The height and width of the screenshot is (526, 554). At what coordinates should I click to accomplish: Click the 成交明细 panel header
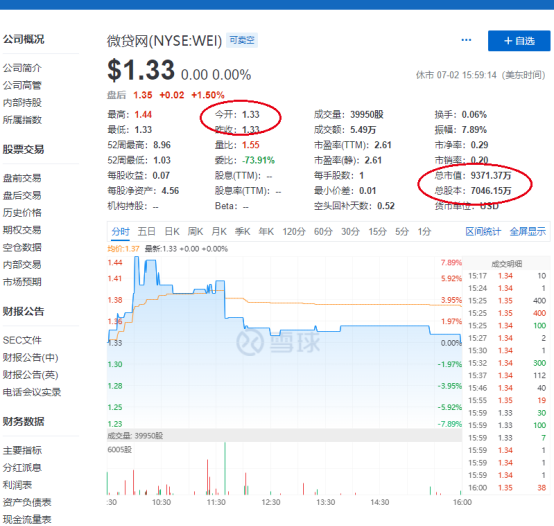pos(507,264)
